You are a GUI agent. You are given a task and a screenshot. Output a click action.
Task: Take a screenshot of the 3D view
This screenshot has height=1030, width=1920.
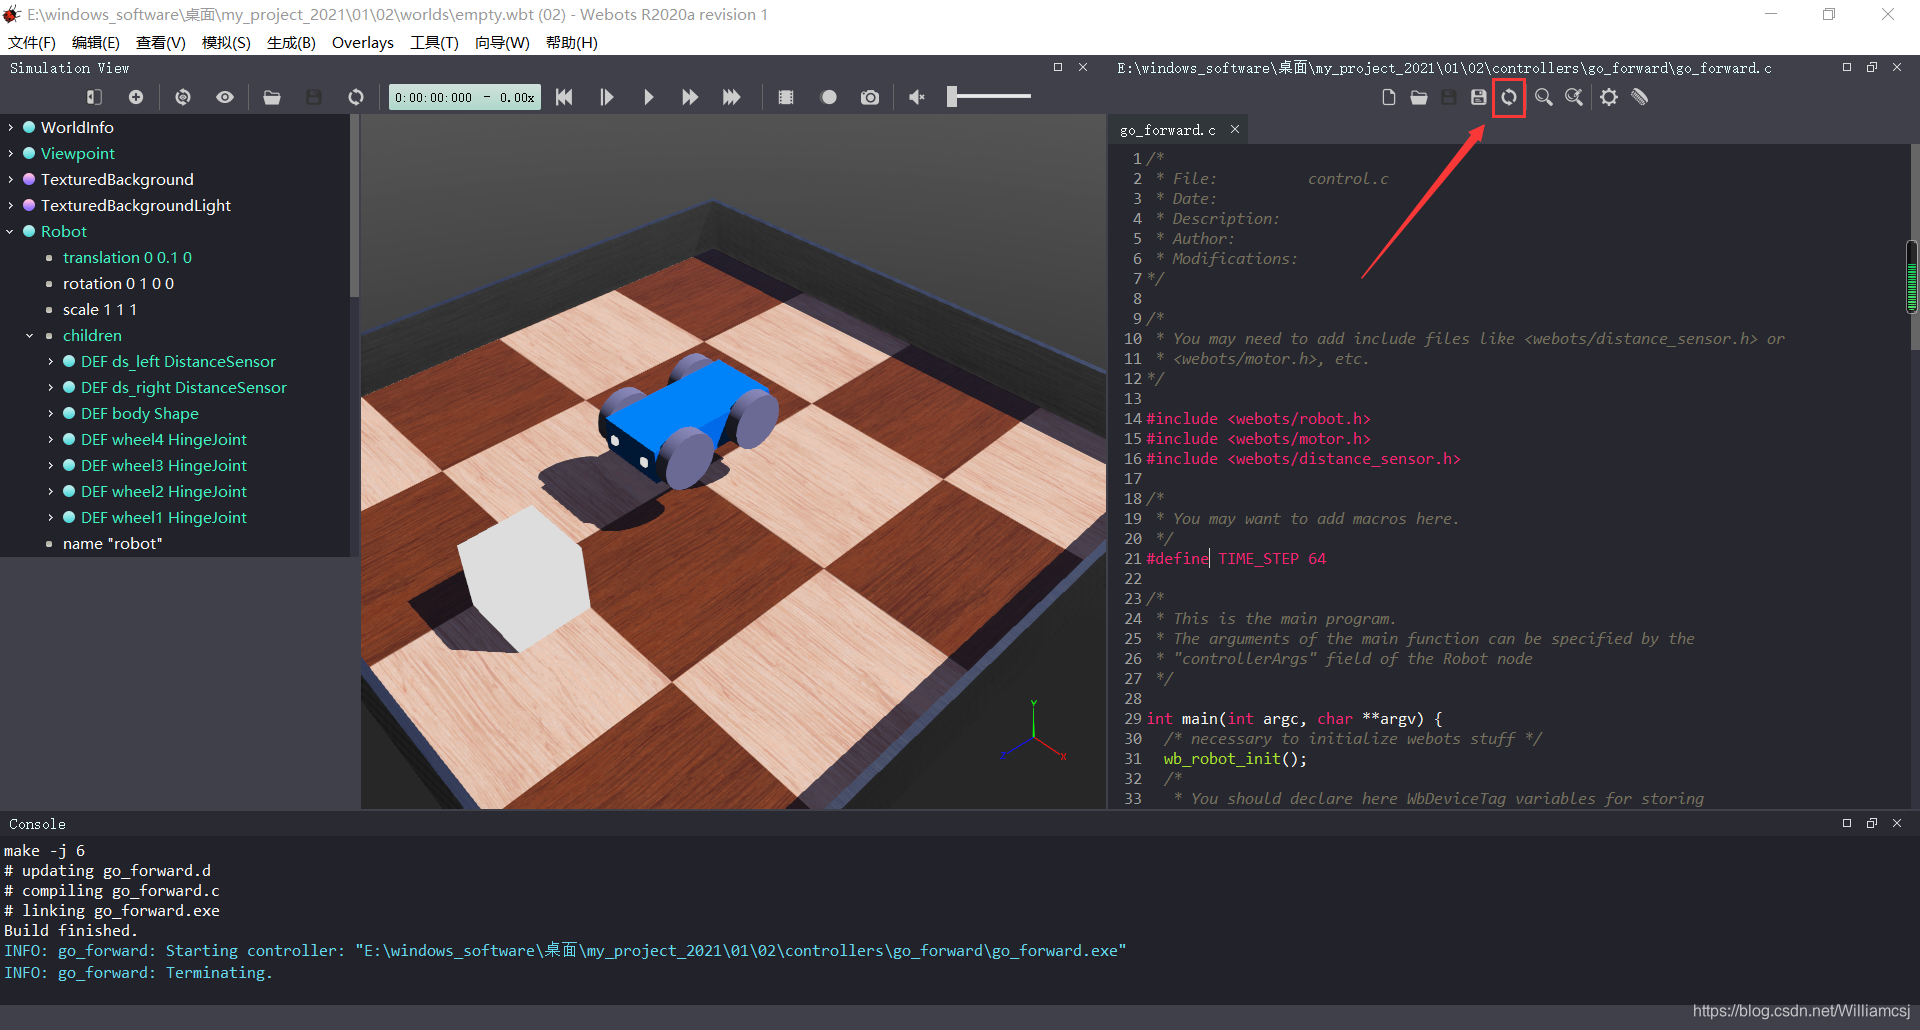pyautogui.click(x=869, y=96)
